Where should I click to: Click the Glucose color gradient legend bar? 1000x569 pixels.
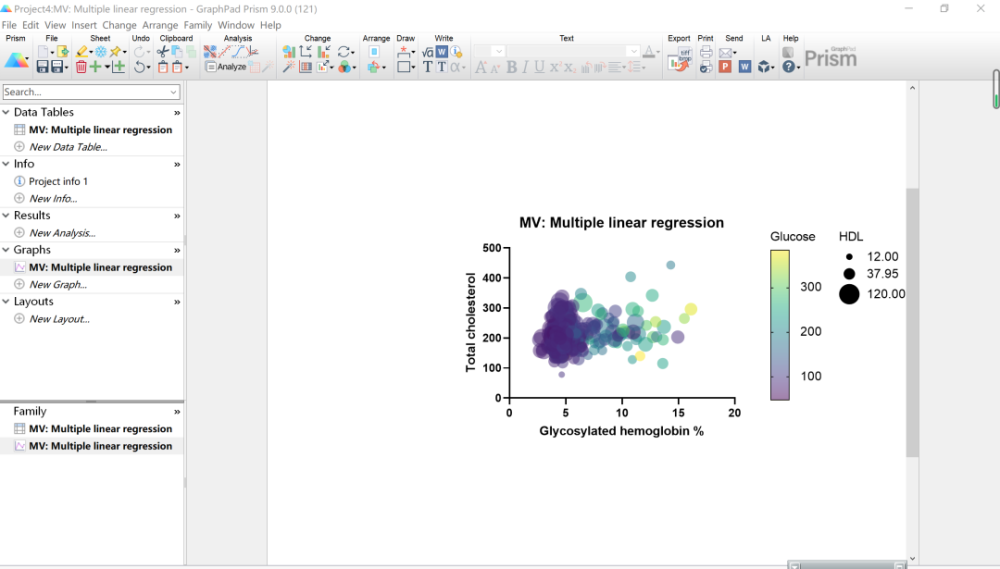(779, 325)
